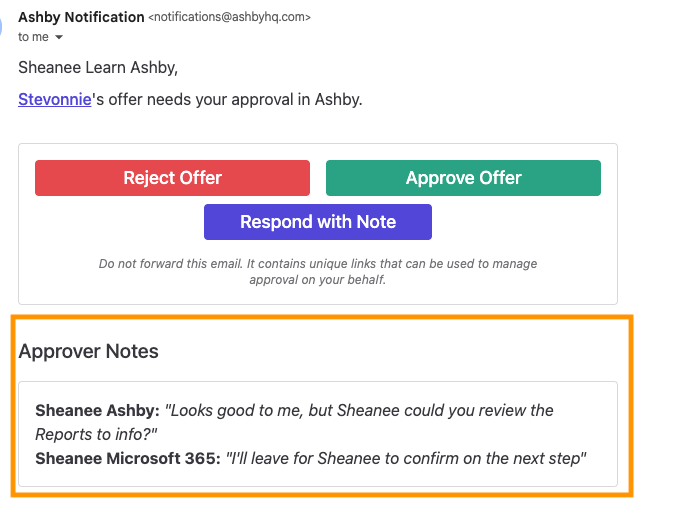
Task: Expand recipient details arrow next to "to me"
Action: tap(58, 37)
